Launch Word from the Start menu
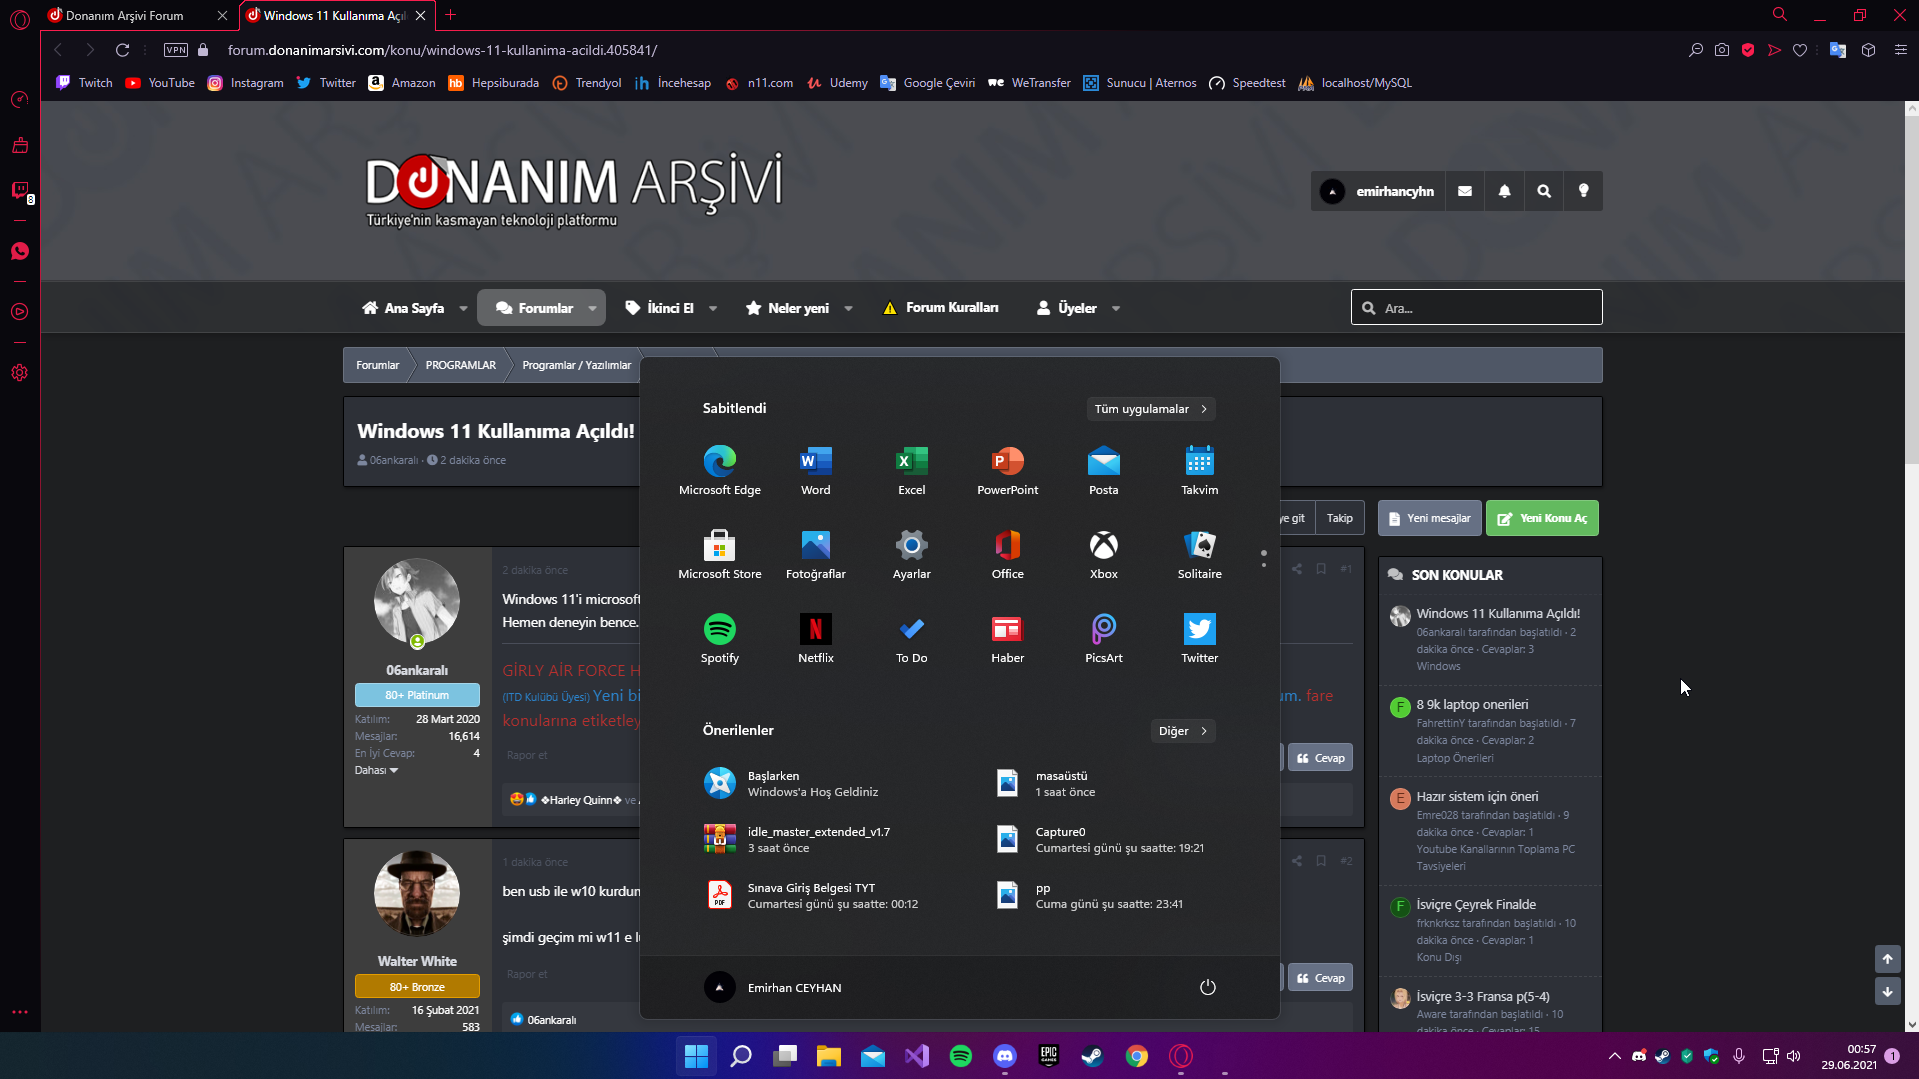The height and width of the screenshot is (1079, 1919). pos(815,470)
